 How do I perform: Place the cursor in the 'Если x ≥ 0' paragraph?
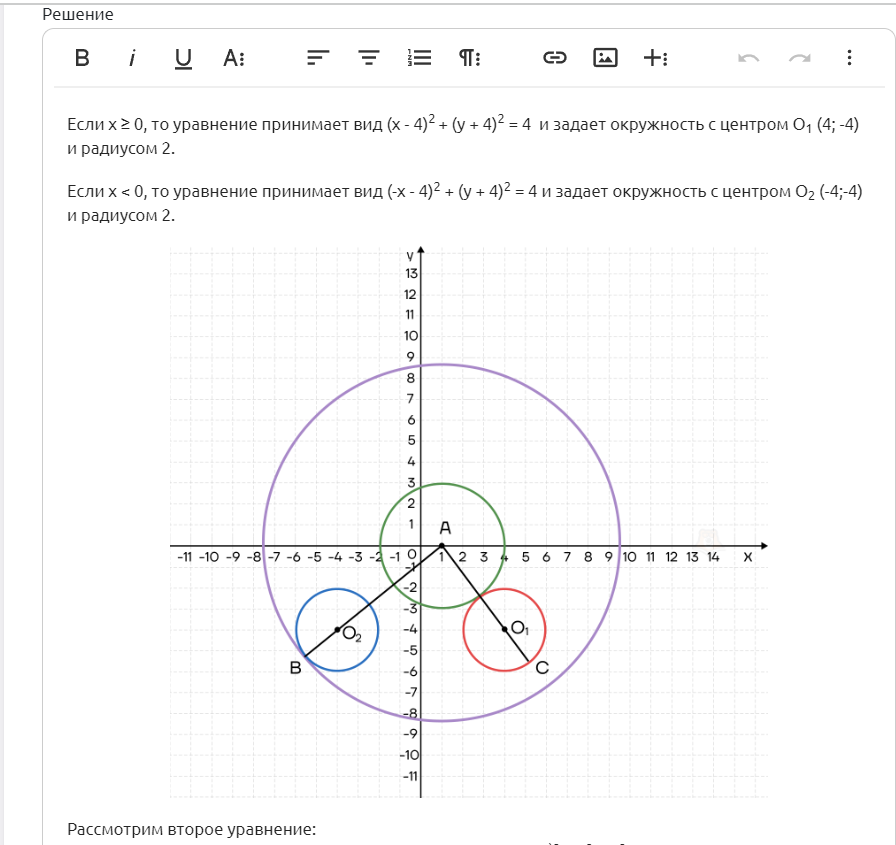(x=463, y=136)
